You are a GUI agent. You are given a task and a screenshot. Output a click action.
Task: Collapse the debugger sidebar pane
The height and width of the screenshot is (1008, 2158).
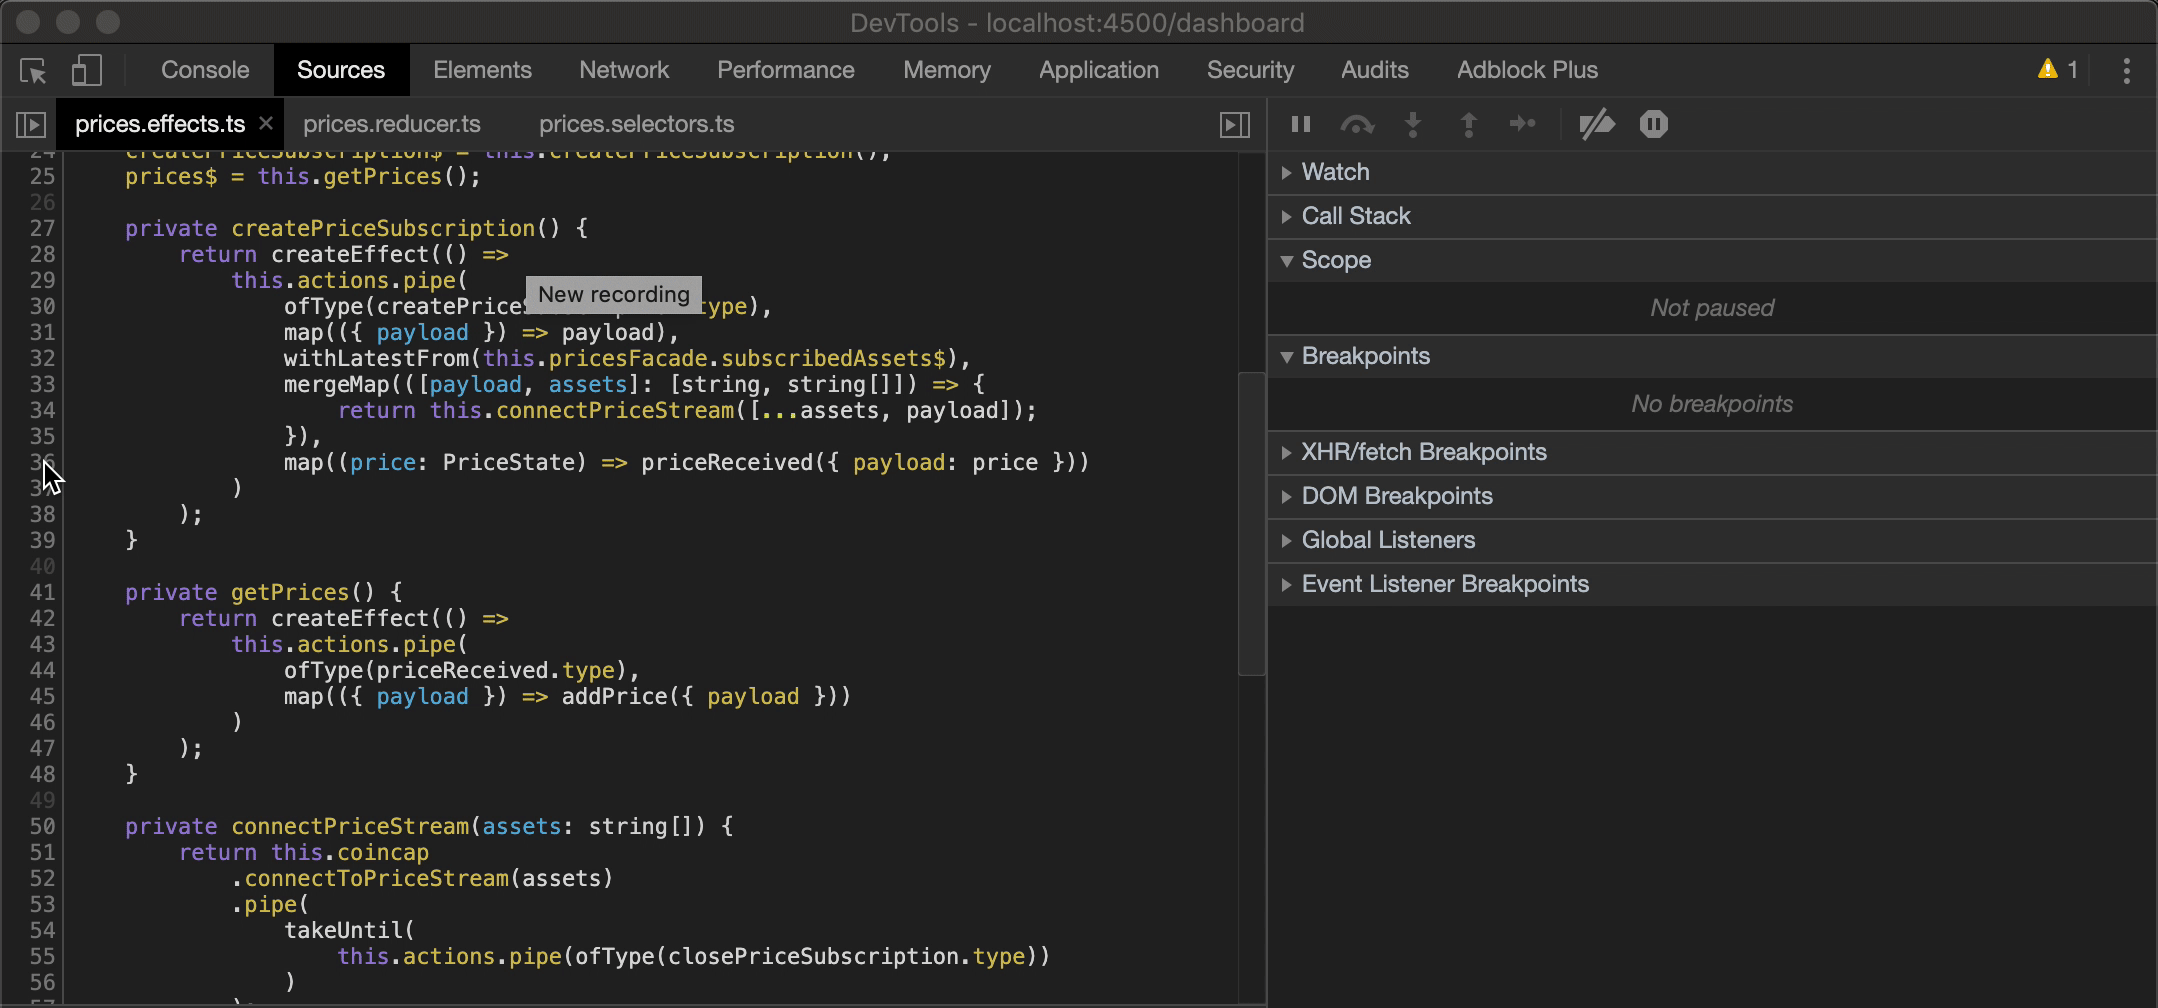[x=1235, y=124]
